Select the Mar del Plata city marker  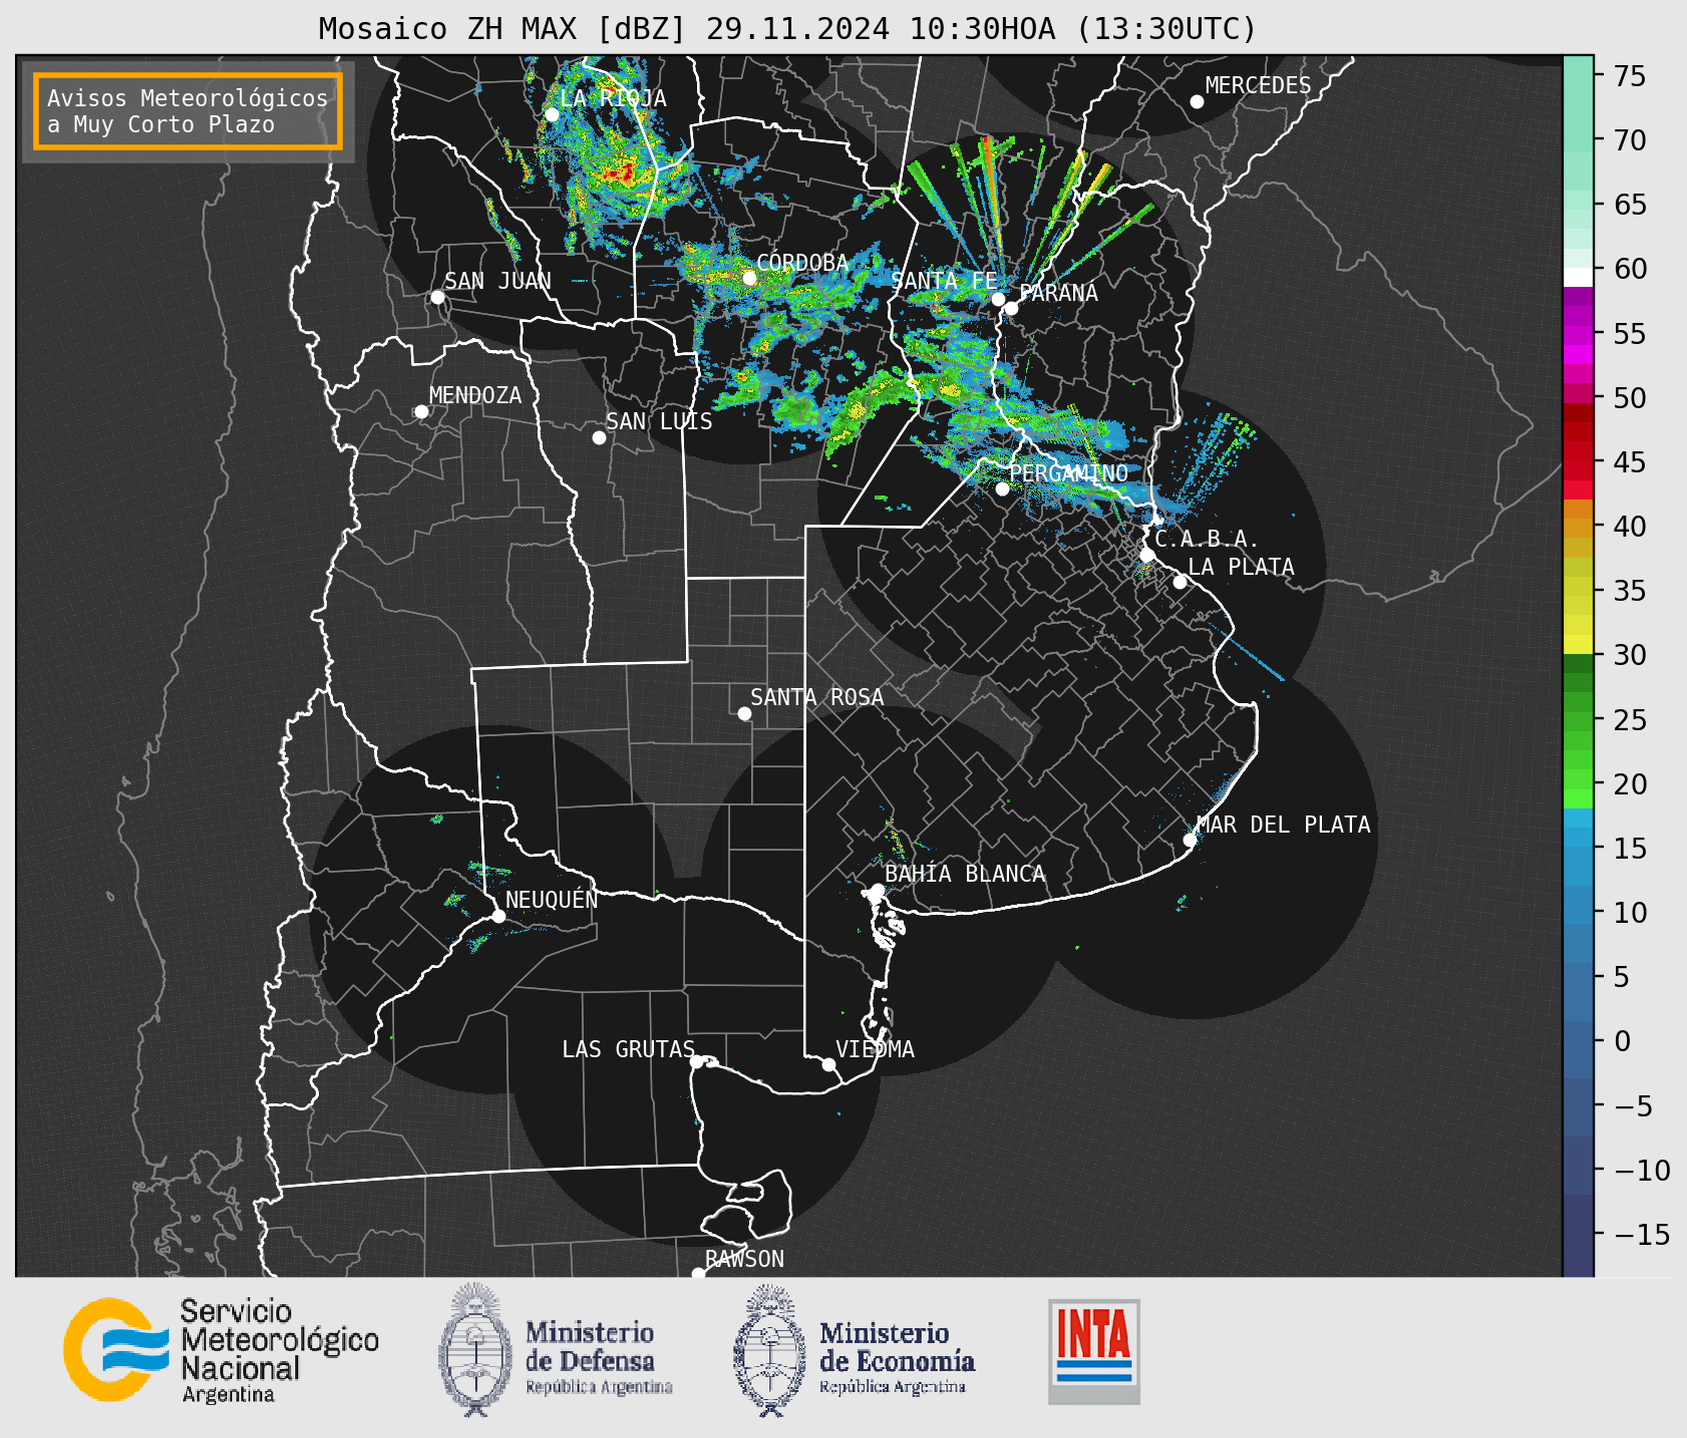1190,840
